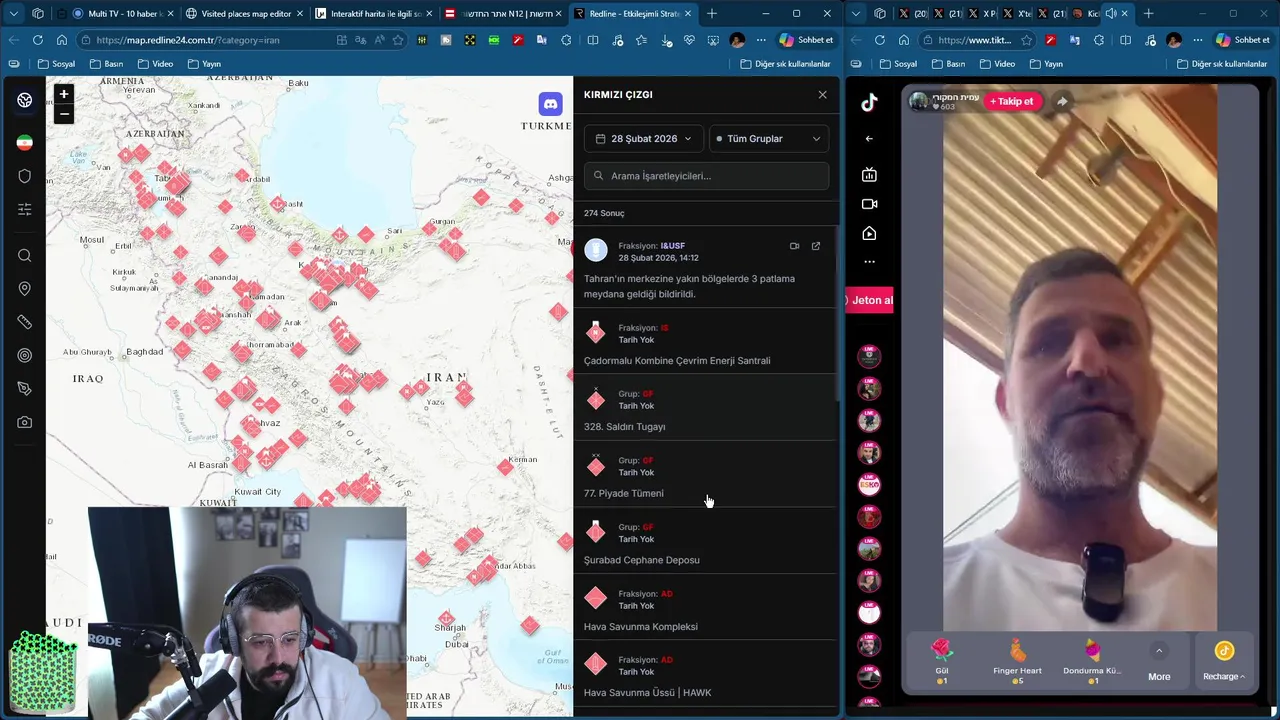This screenshot has width=1280, height=720.
Task: Open the Basın bookmarks folder in left browser
Action: [107, 64]
